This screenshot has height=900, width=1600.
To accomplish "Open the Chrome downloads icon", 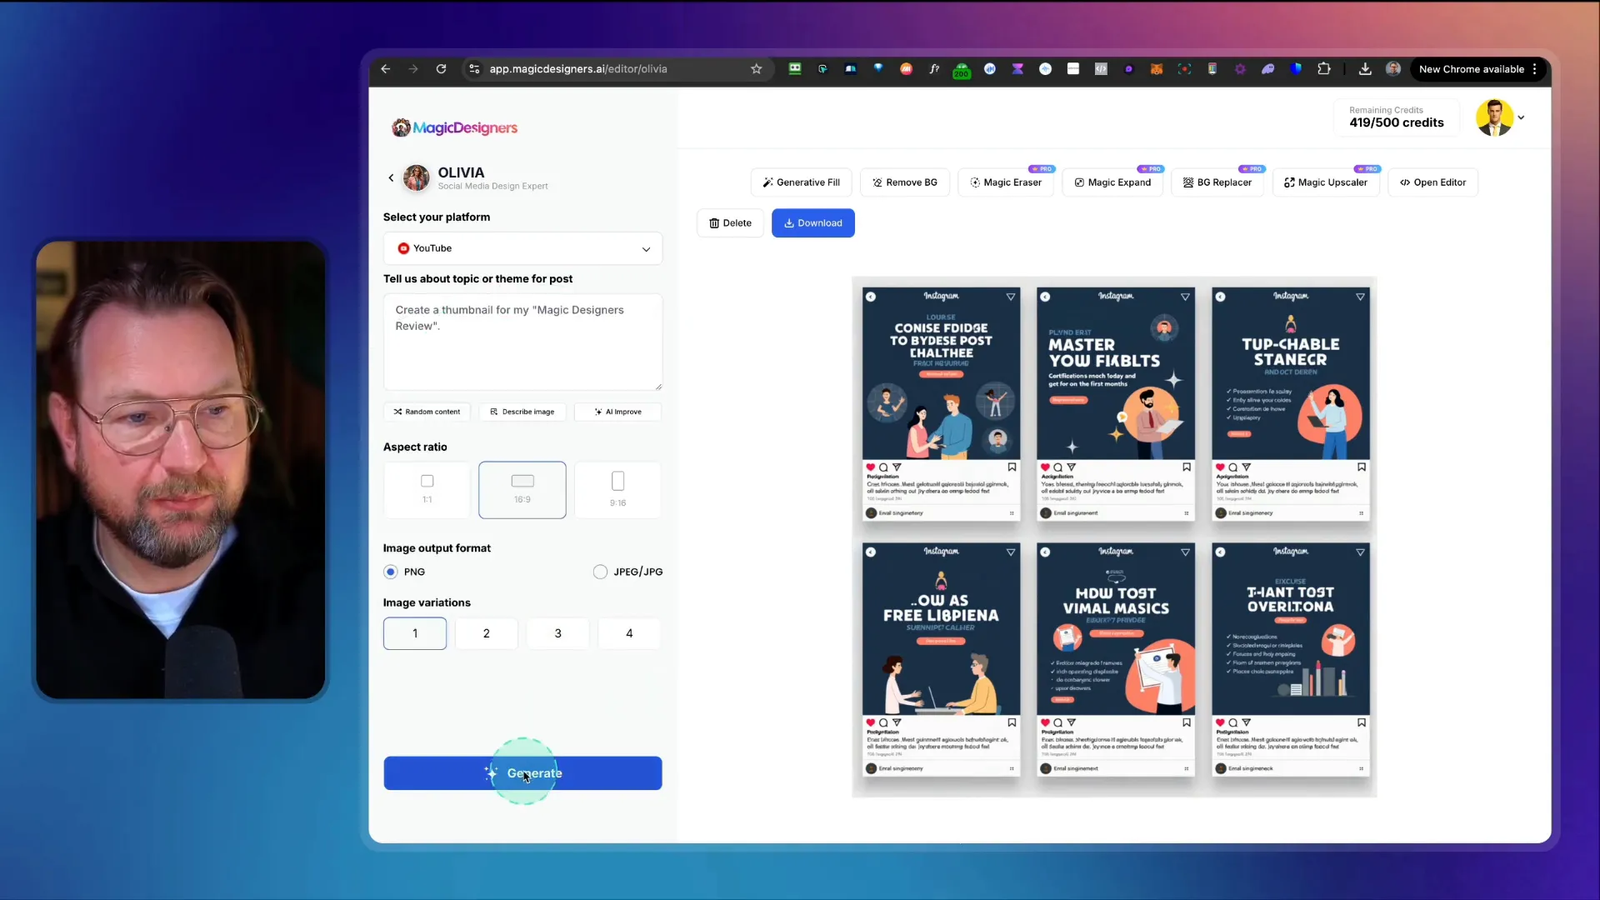I will [1365, 69].
